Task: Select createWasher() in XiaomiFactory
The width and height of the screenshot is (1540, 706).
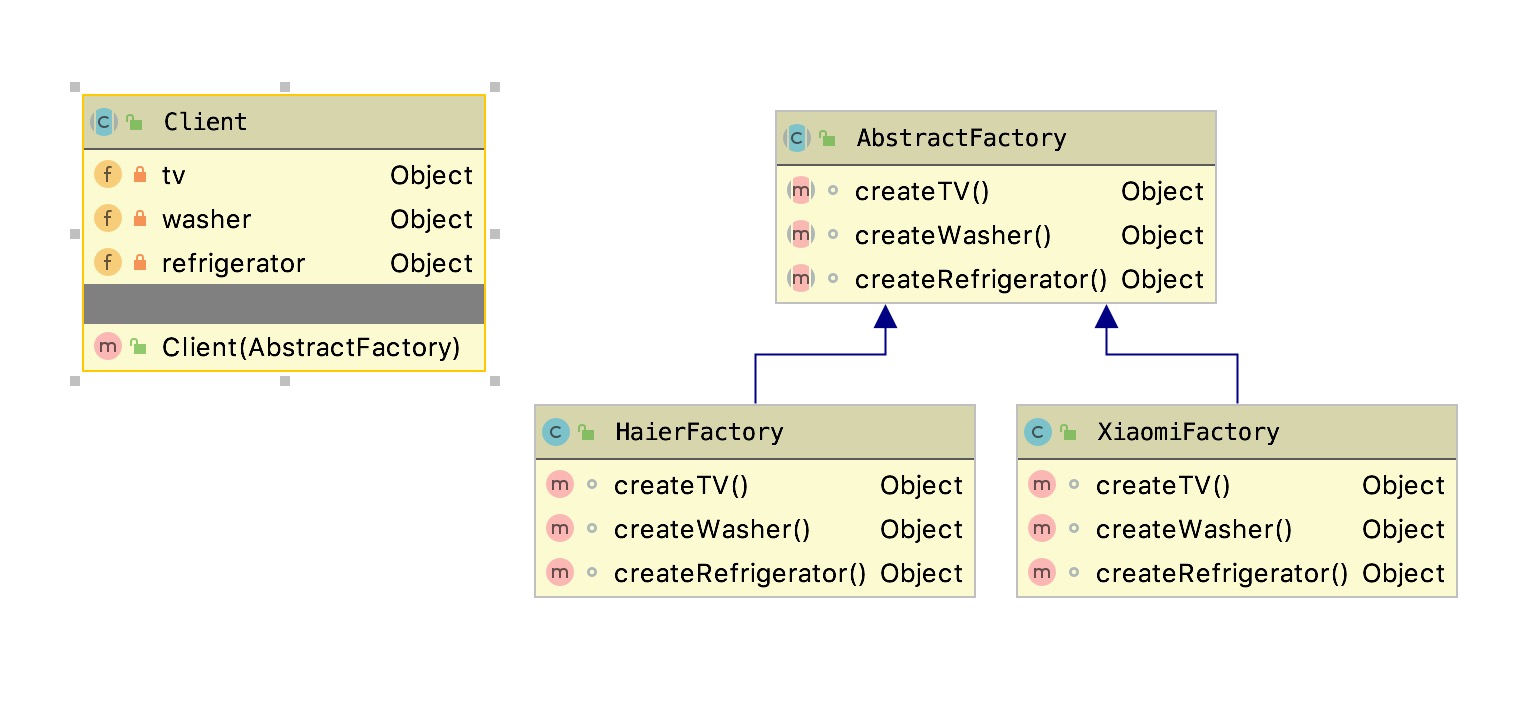Action: 1194,529
